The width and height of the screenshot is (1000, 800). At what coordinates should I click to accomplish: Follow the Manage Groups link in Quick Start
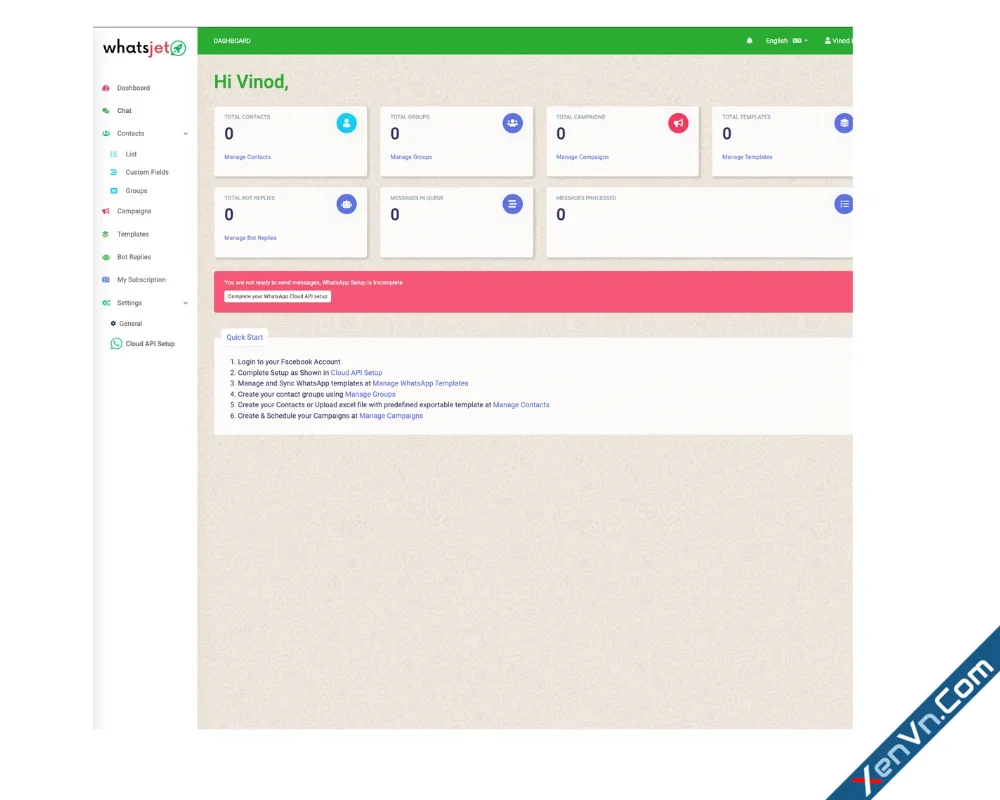[x=370, y=393]
